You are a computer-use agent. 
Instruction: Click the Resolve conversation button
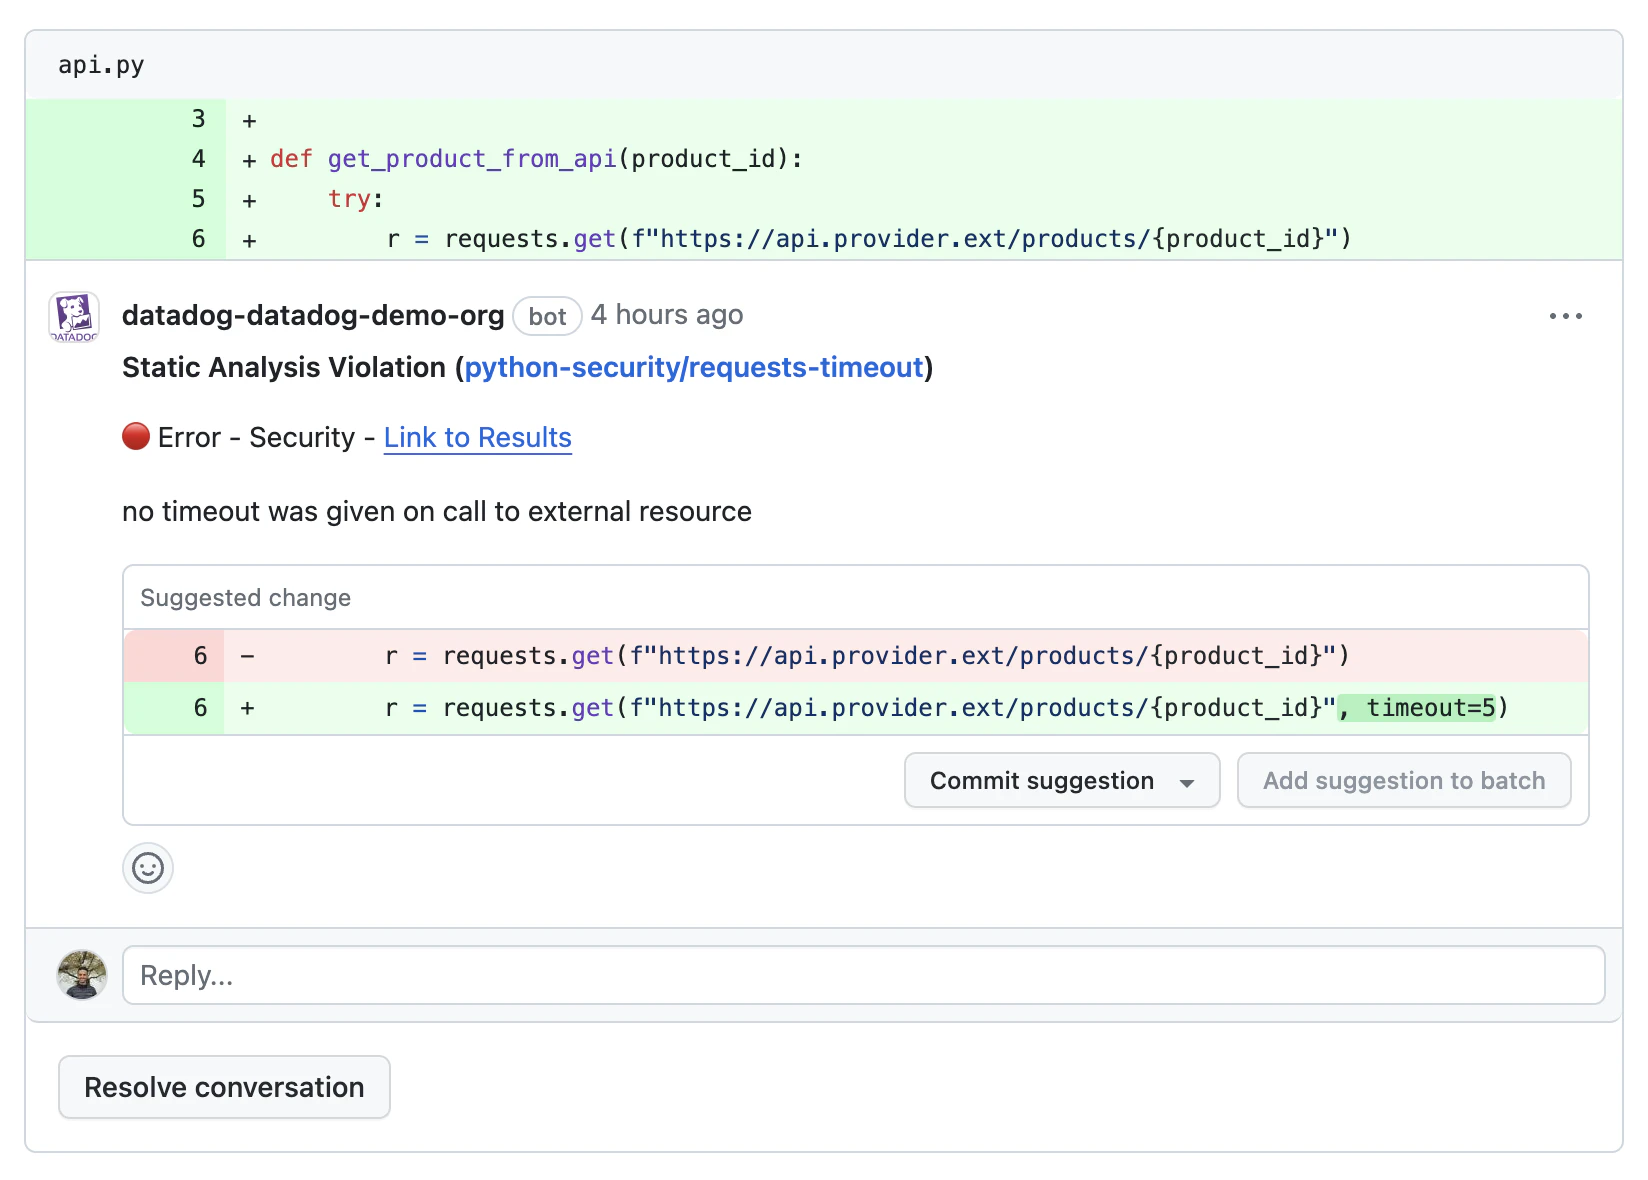click(x=224, y=1087)
